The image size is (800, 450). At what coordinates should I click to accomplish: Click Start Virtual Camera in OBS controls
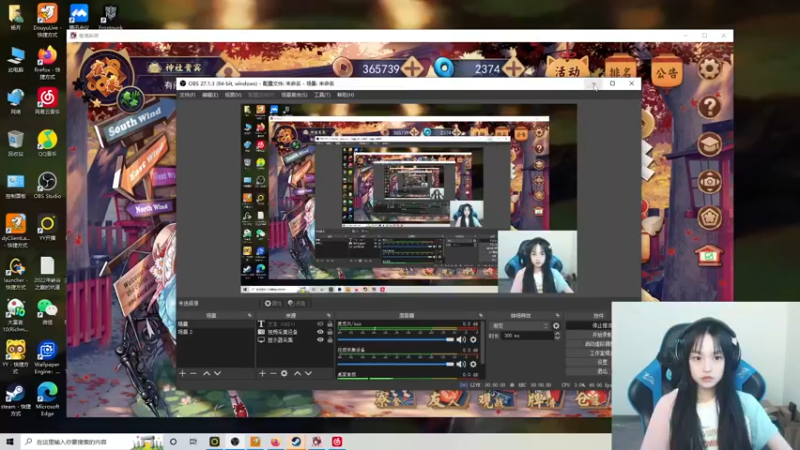point(589,344)
